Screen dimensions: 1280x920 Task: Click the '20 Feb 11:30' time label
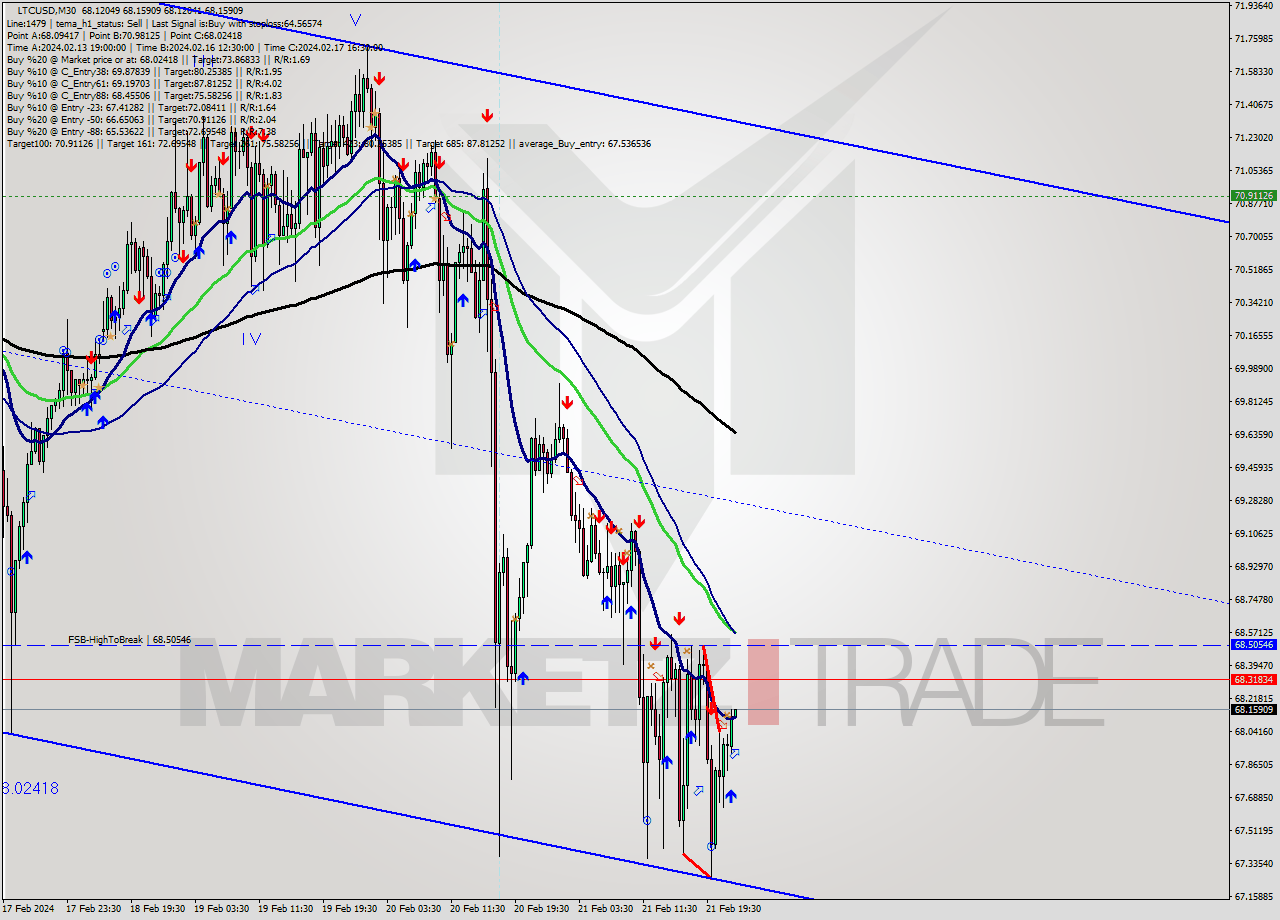pyautogui.click(x=478, y=909)
